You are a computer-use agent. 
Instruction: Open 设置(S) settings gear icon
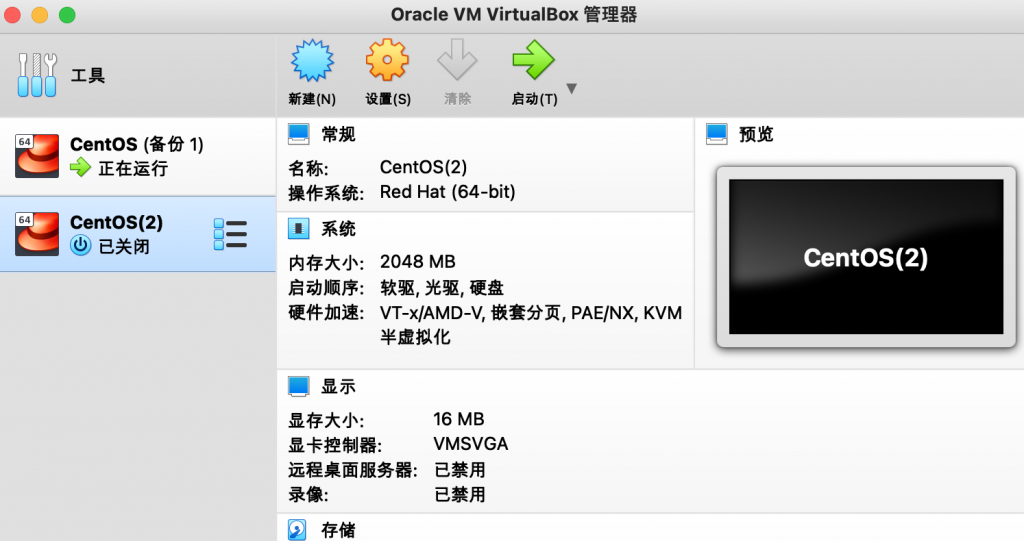387,60
